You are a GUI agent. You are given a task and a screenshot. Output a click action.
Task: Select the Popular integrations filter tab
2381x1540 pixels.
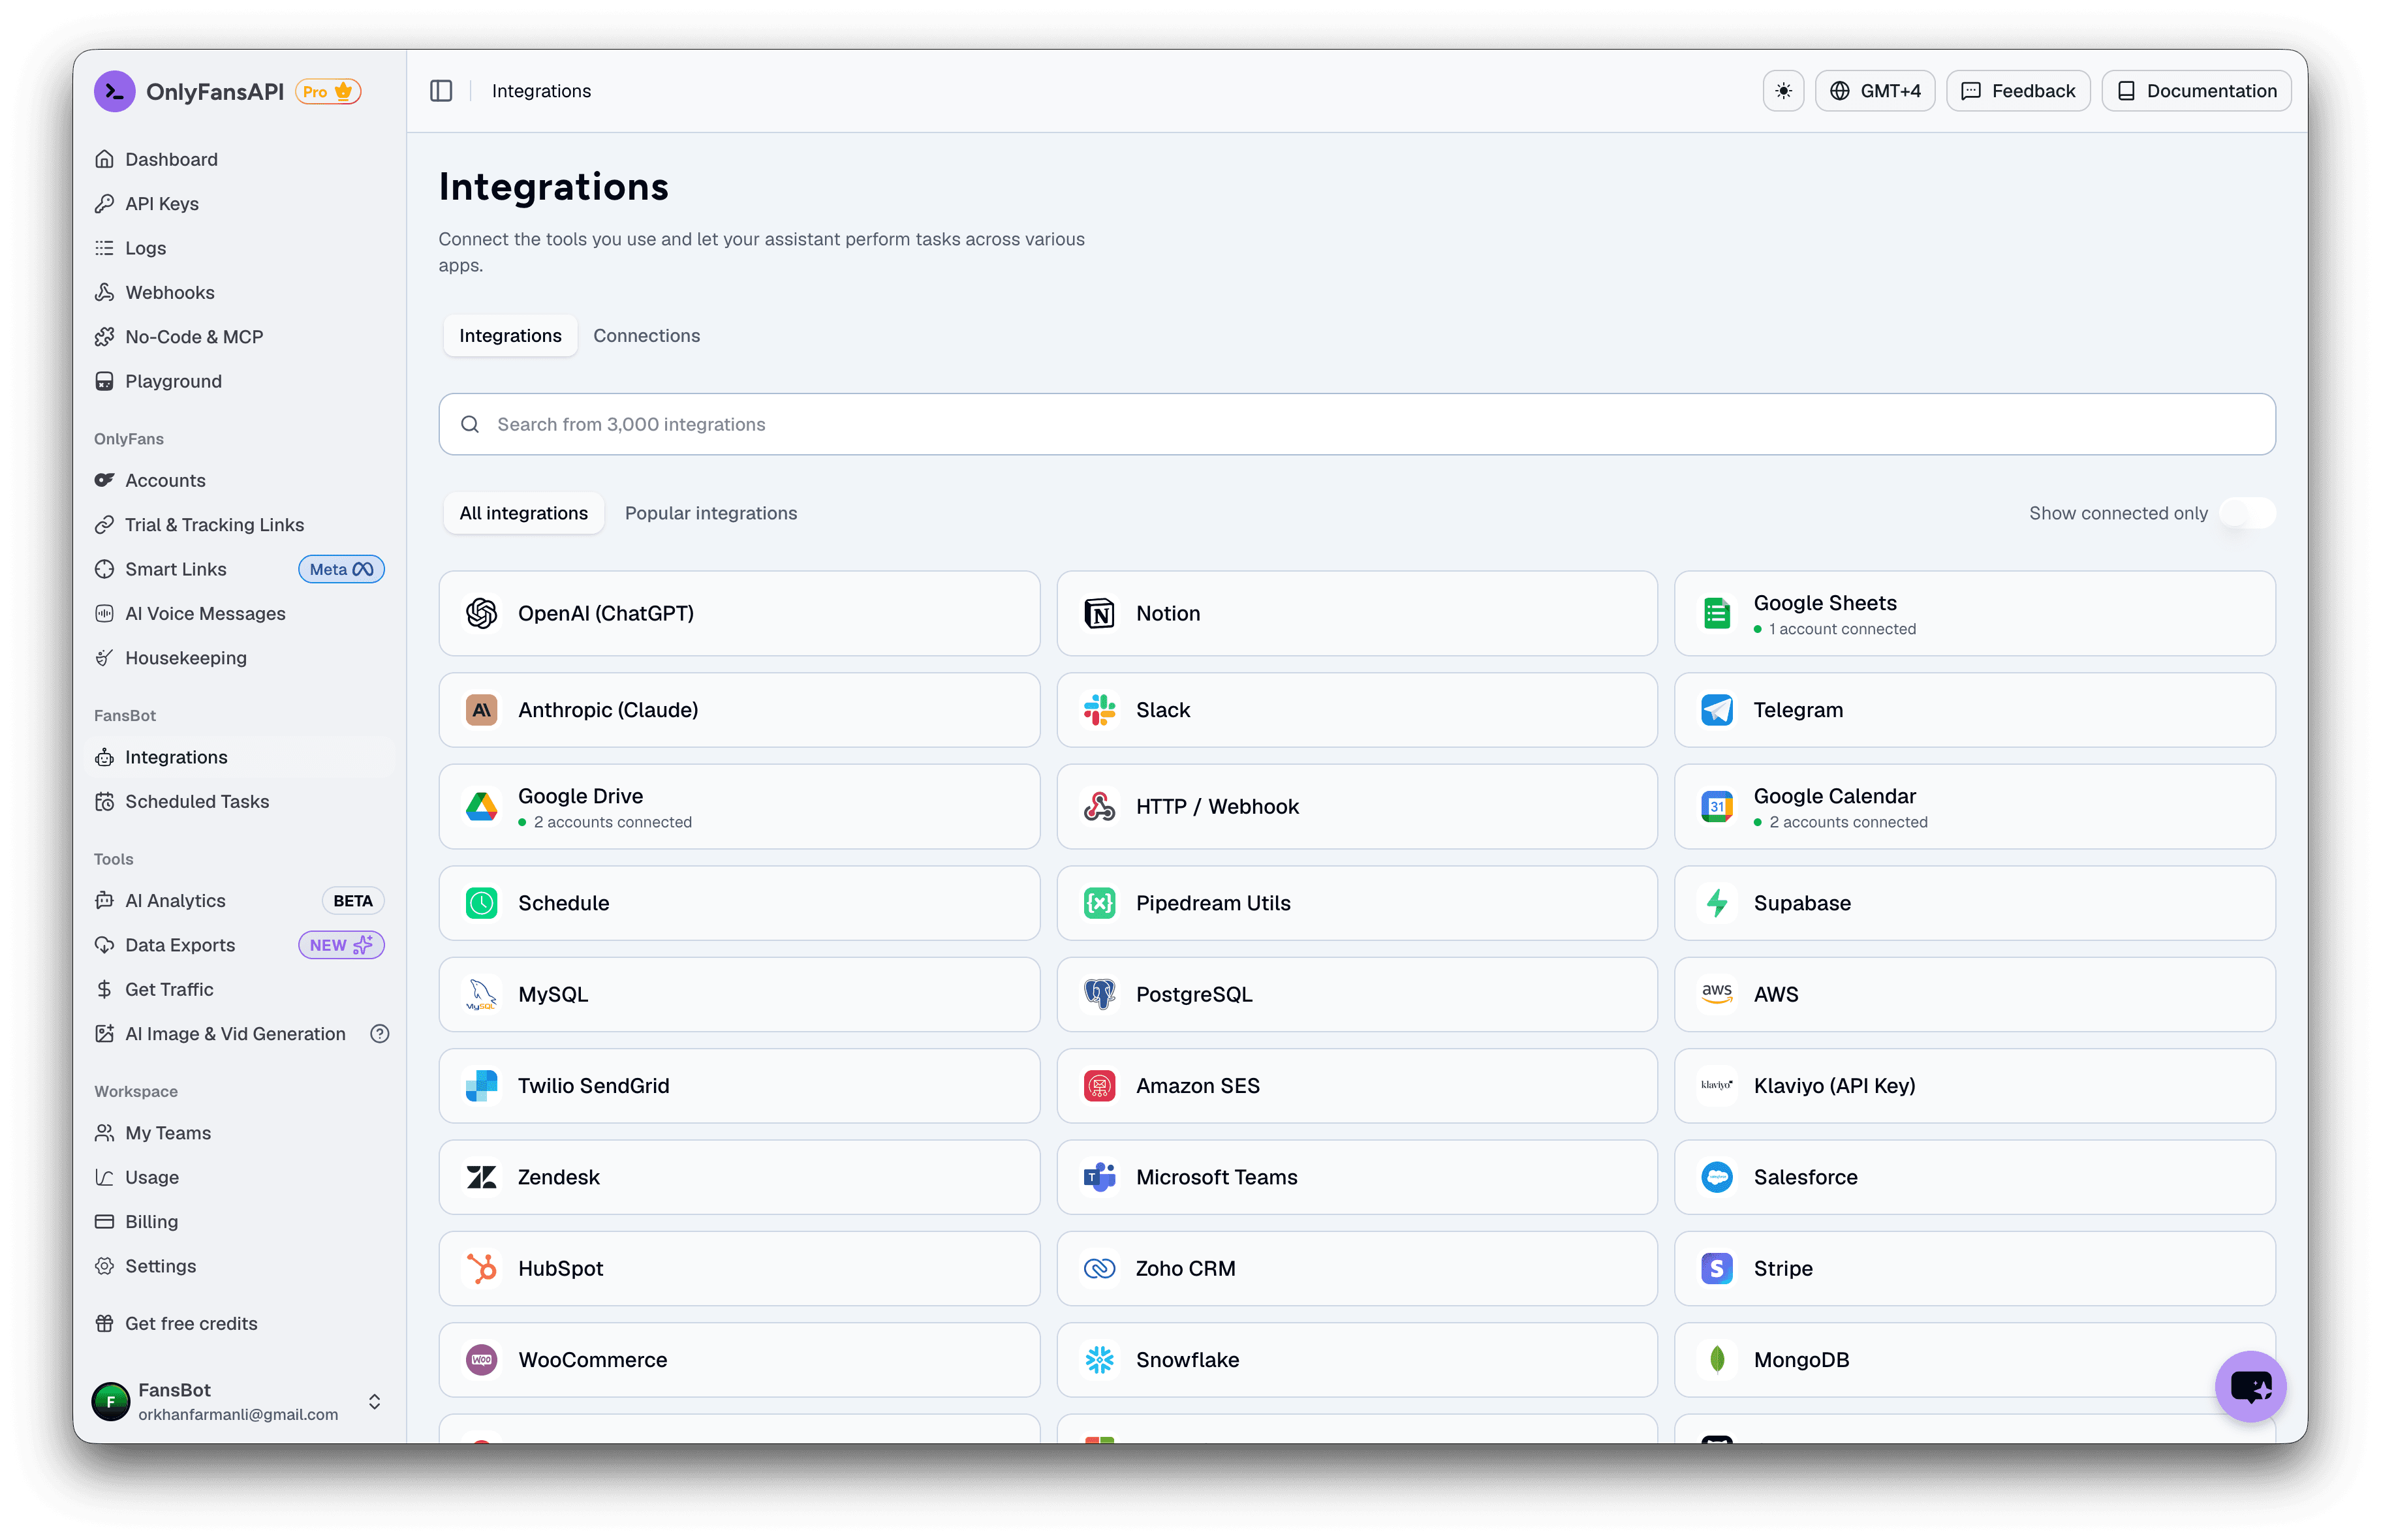coord(710,513)
